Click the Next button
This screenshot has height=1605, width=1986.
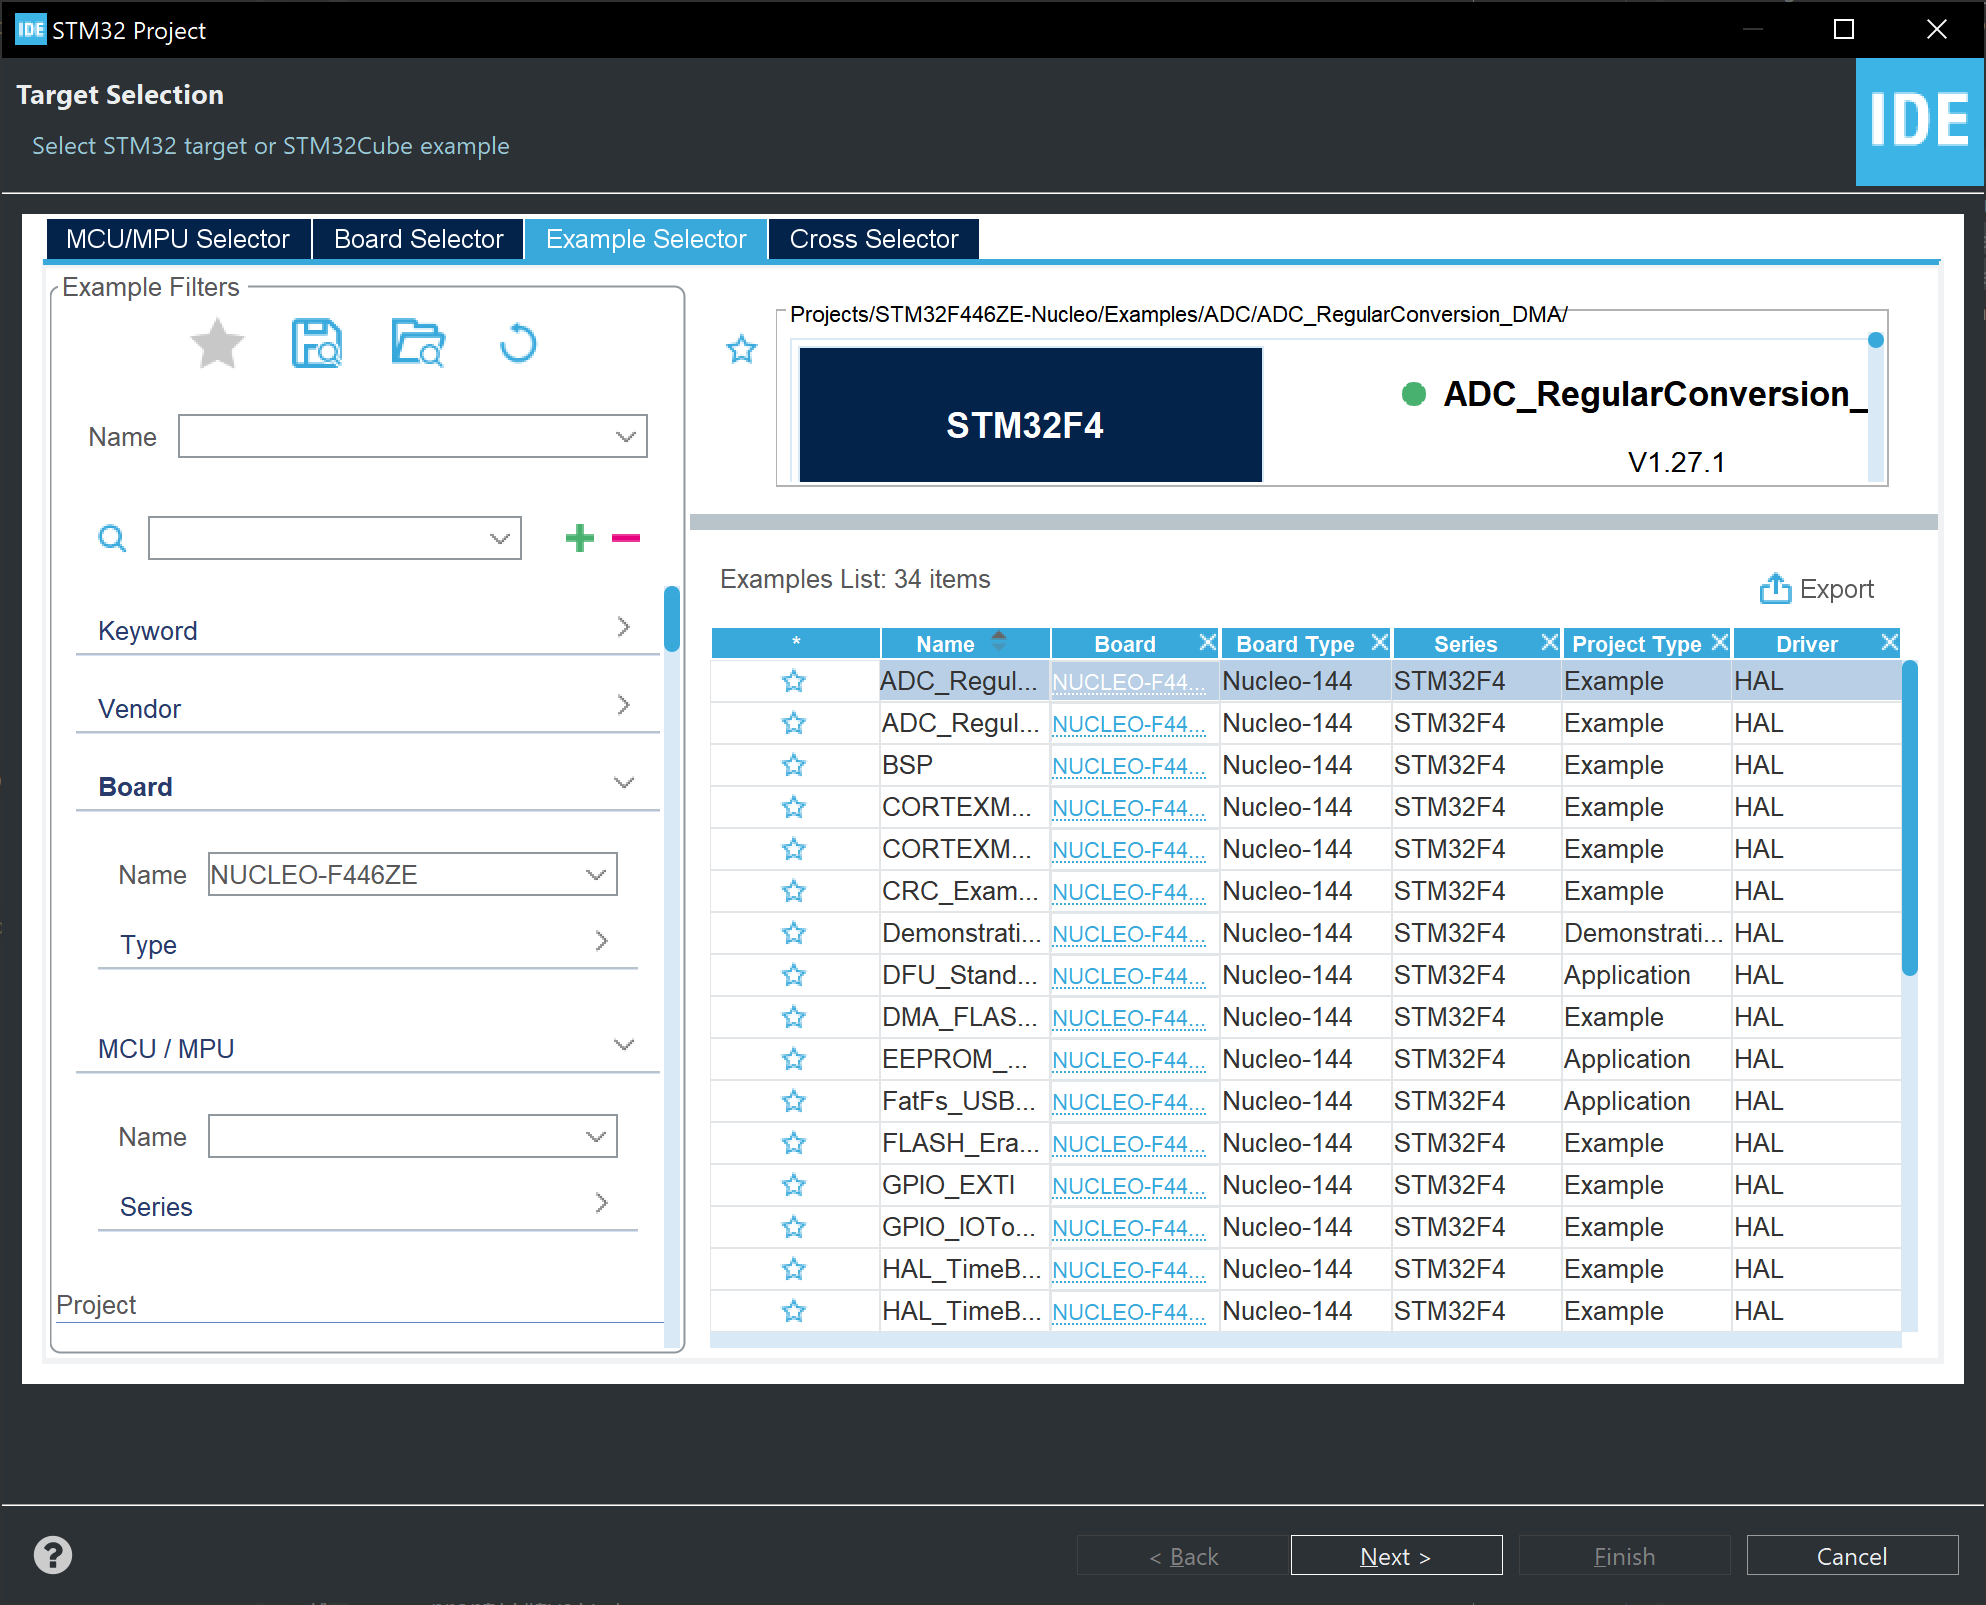[1396, 1555]
